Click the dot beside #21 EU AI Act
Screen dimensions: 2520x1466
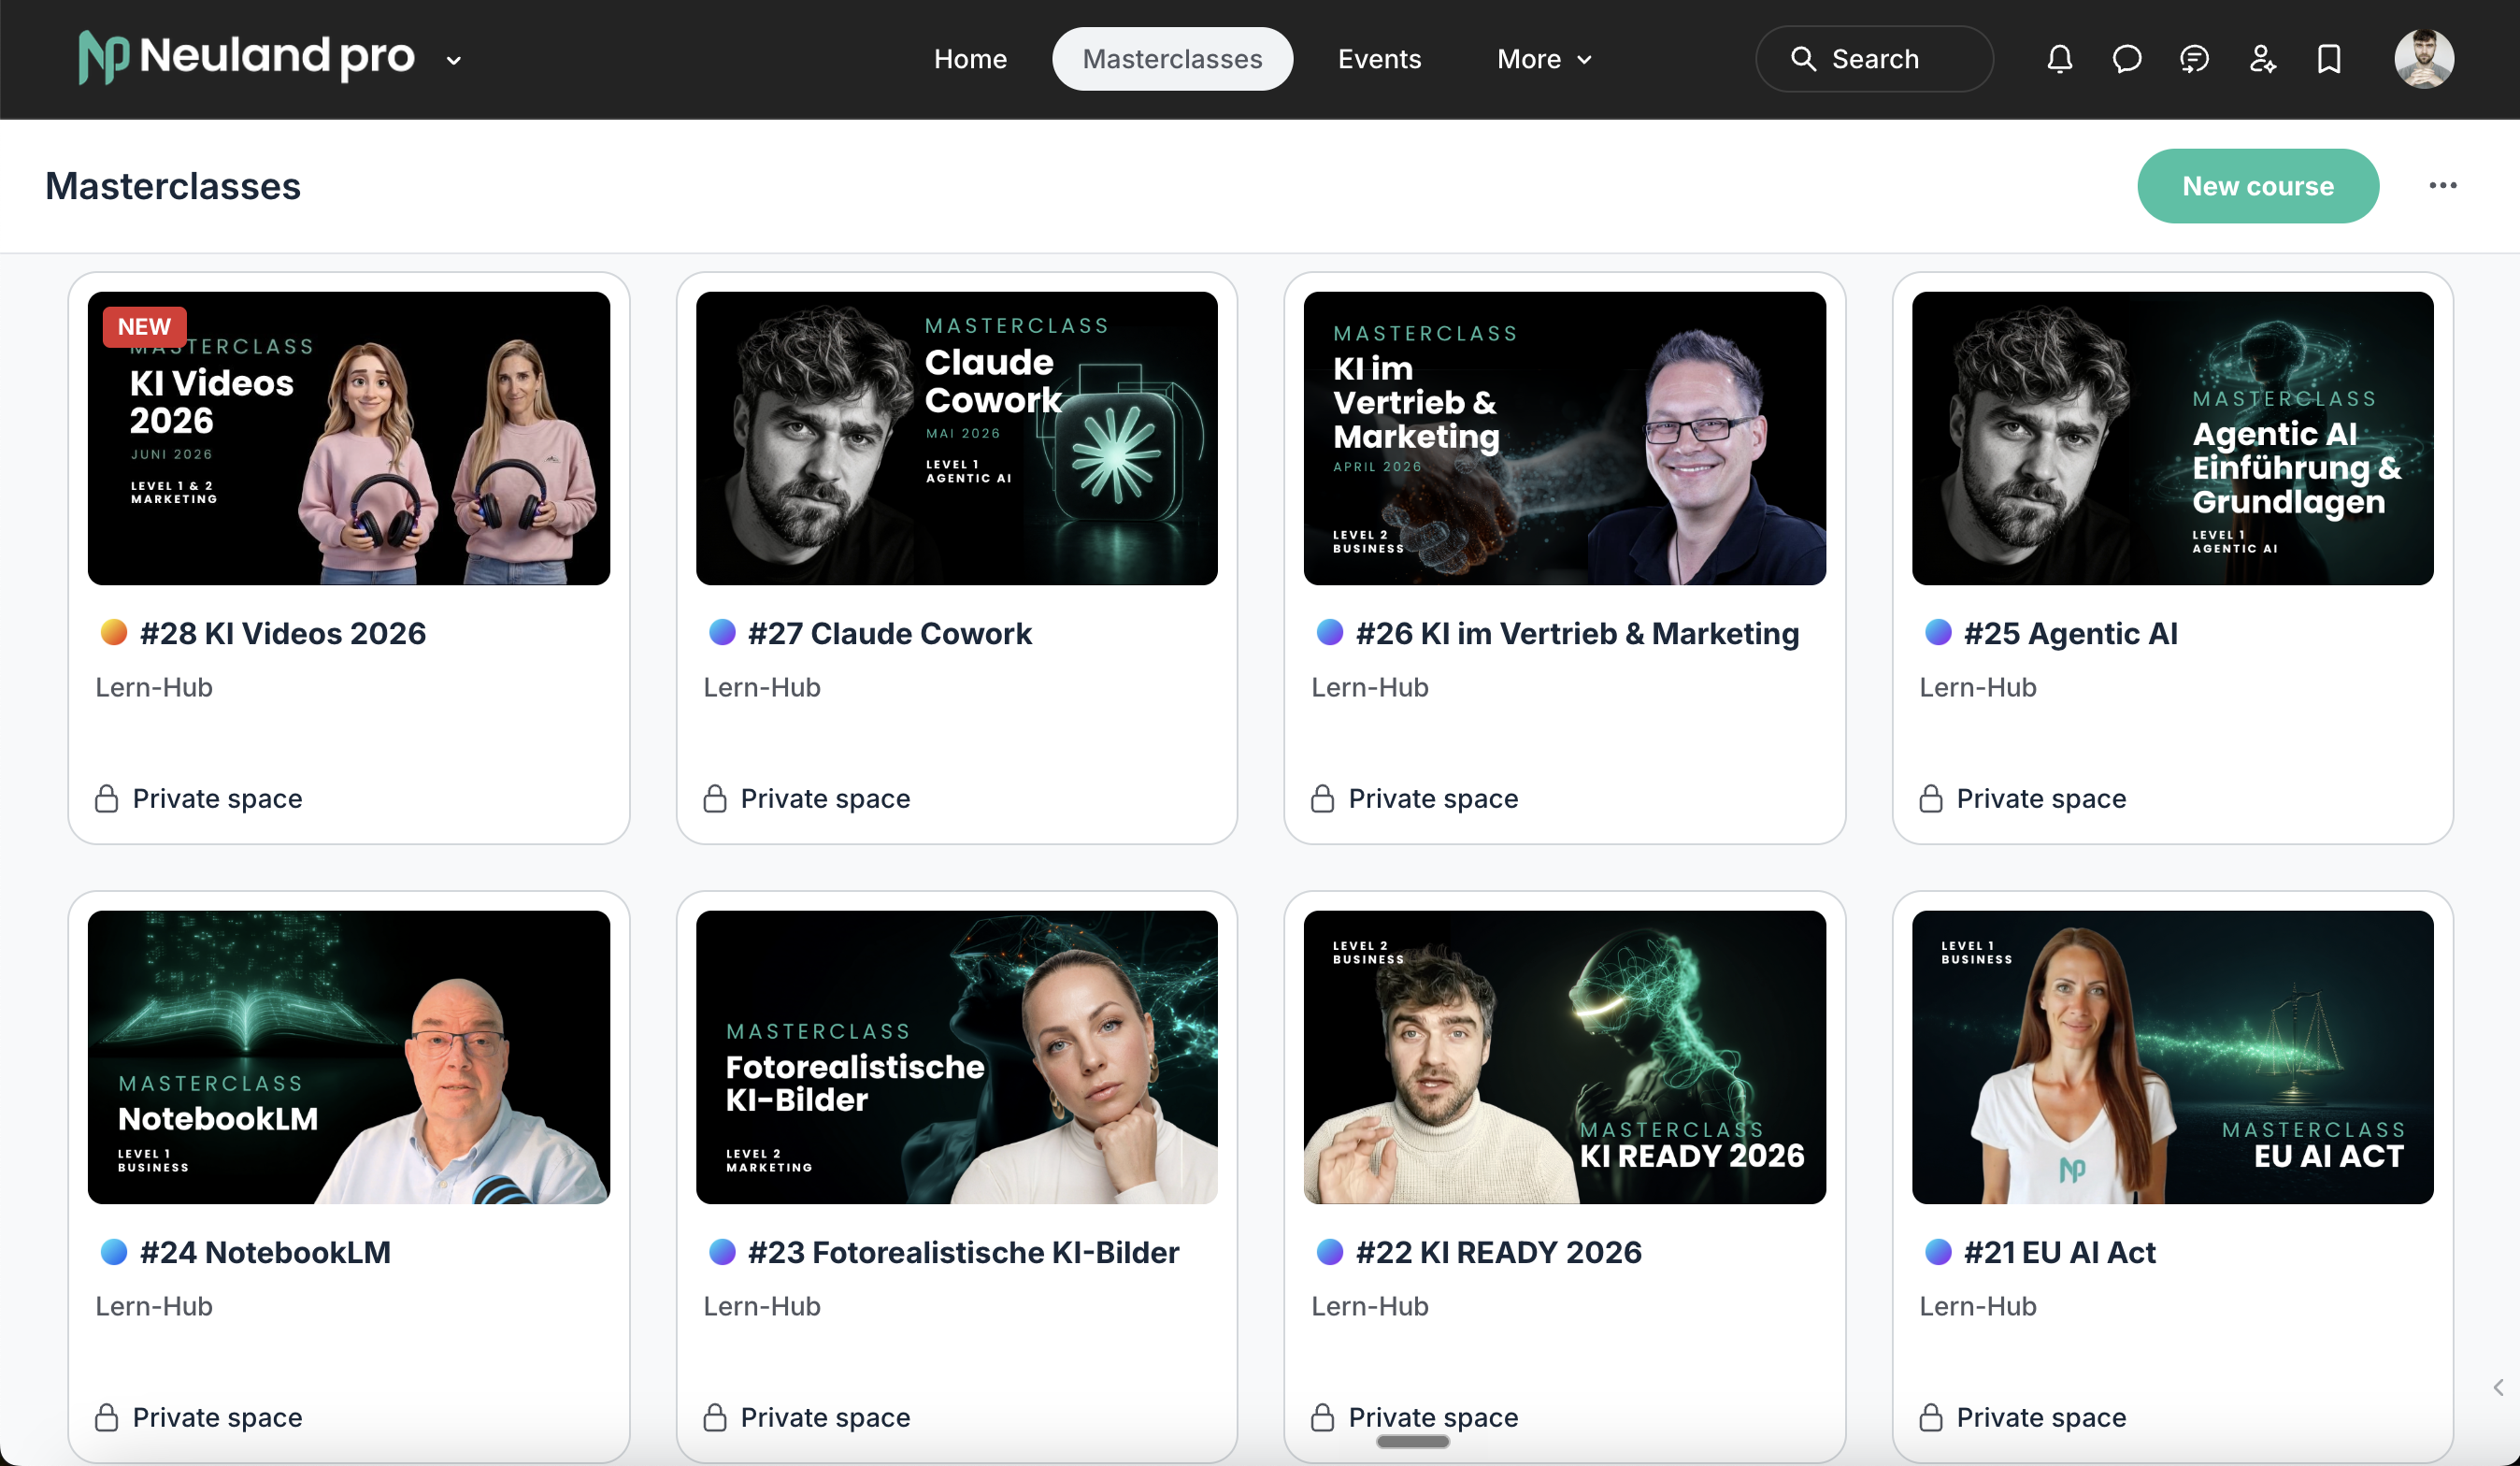coord(1938,1251)
